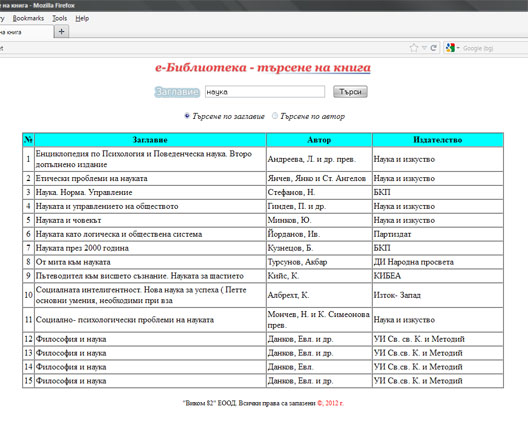Click author 'Янчев, Янко и Ст. Ангелов'
Image resolution: width=528 pixels, height=438 pixels.
click(x=317, y=178)
